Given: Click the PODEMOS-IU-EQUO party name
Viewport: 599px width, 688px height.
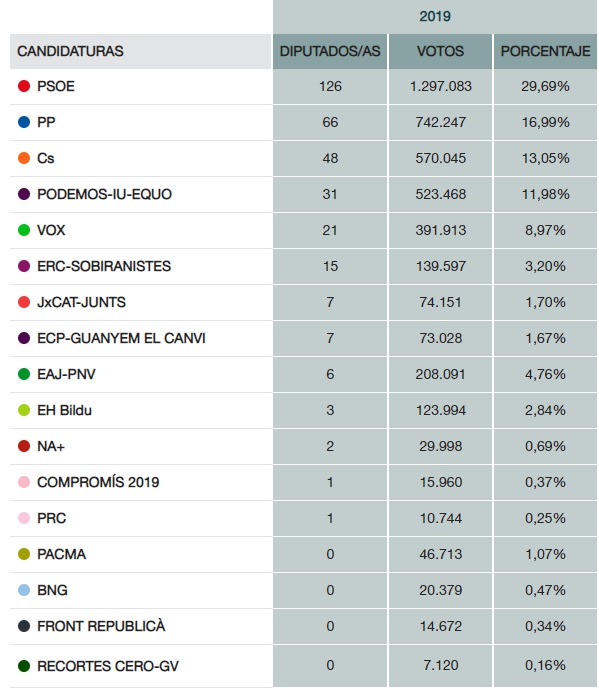Looking at the screenshot, I should 104,194.
